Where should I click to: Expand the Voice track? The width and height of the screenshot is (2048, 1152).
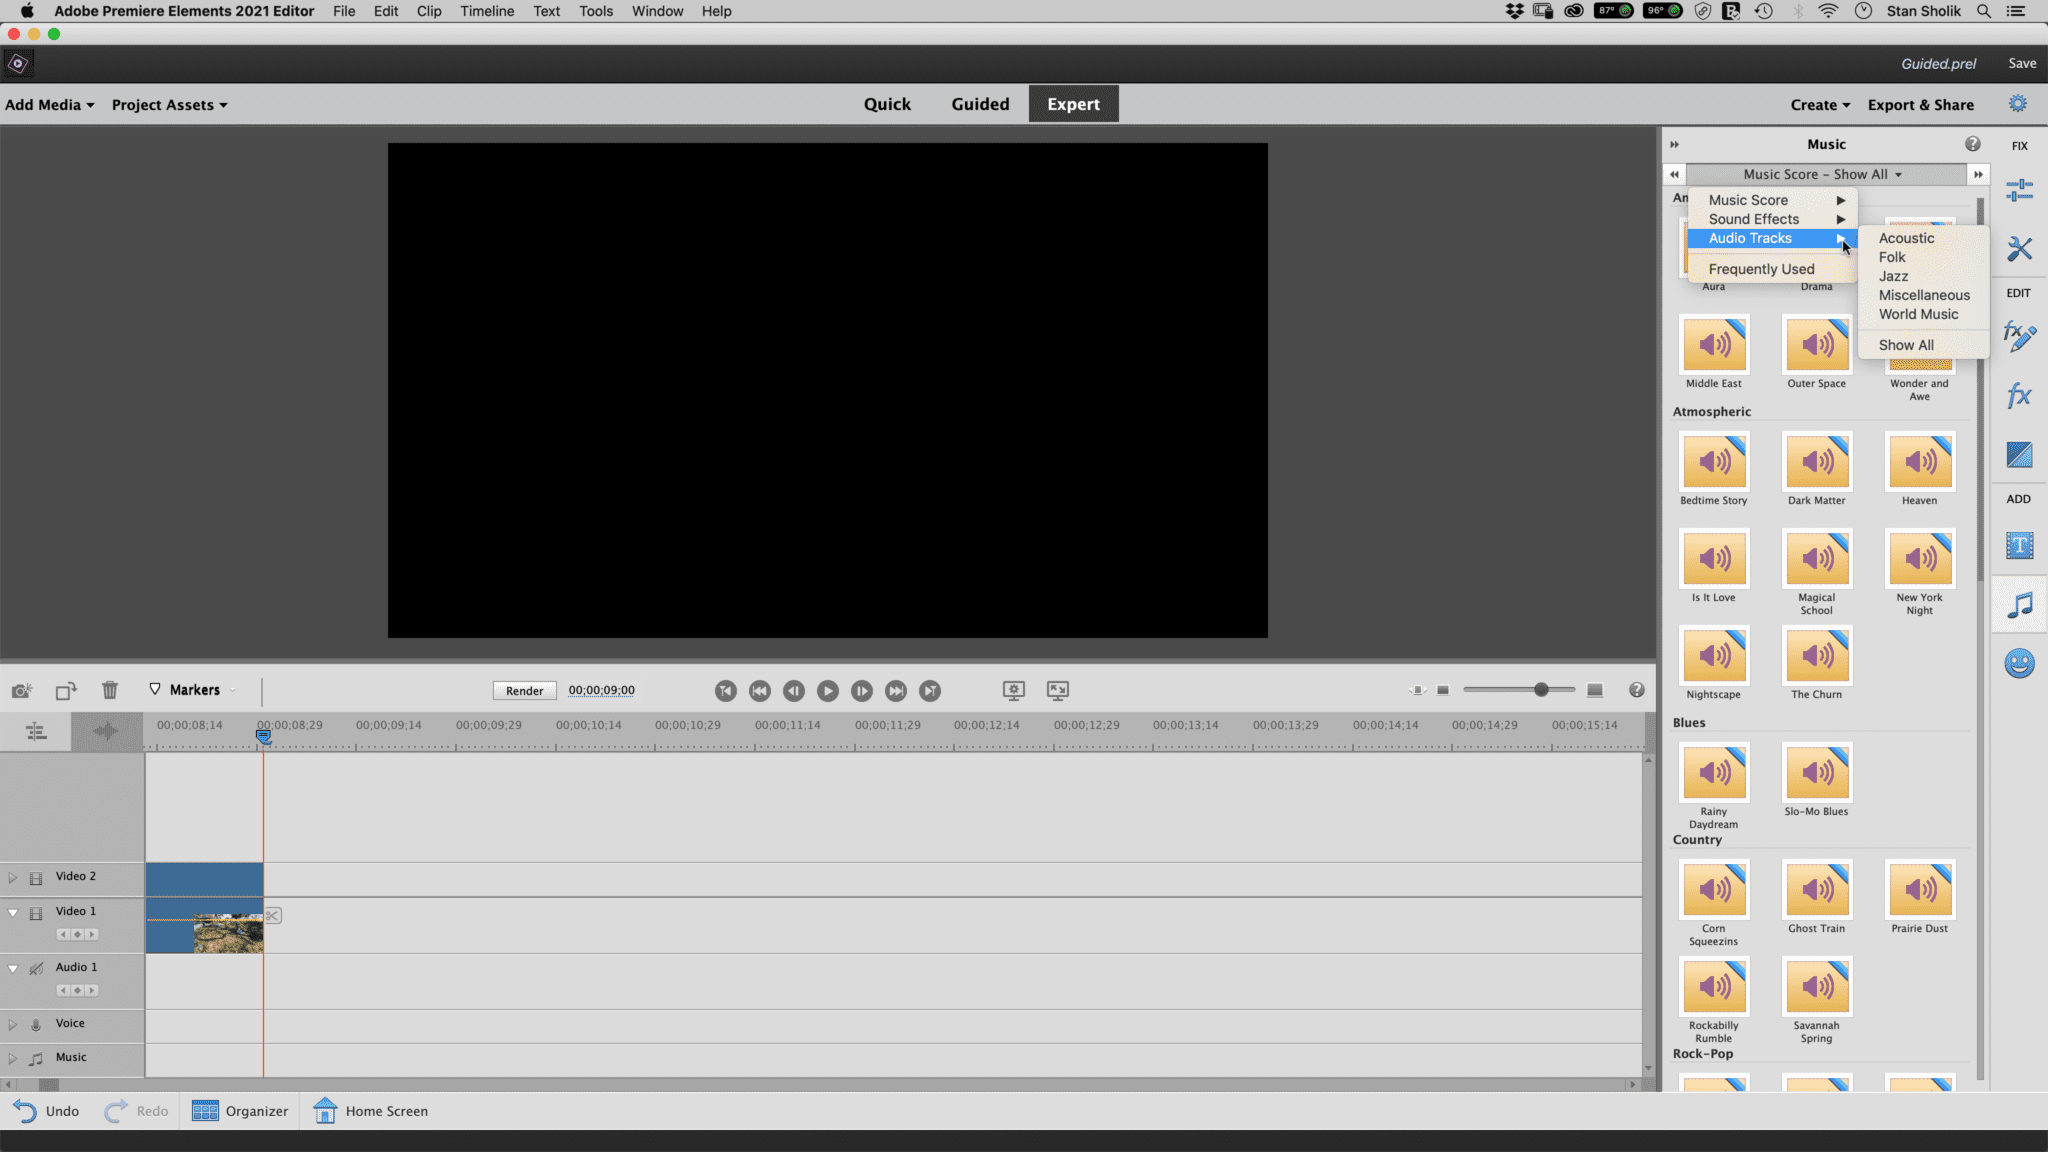(12, 1025)
